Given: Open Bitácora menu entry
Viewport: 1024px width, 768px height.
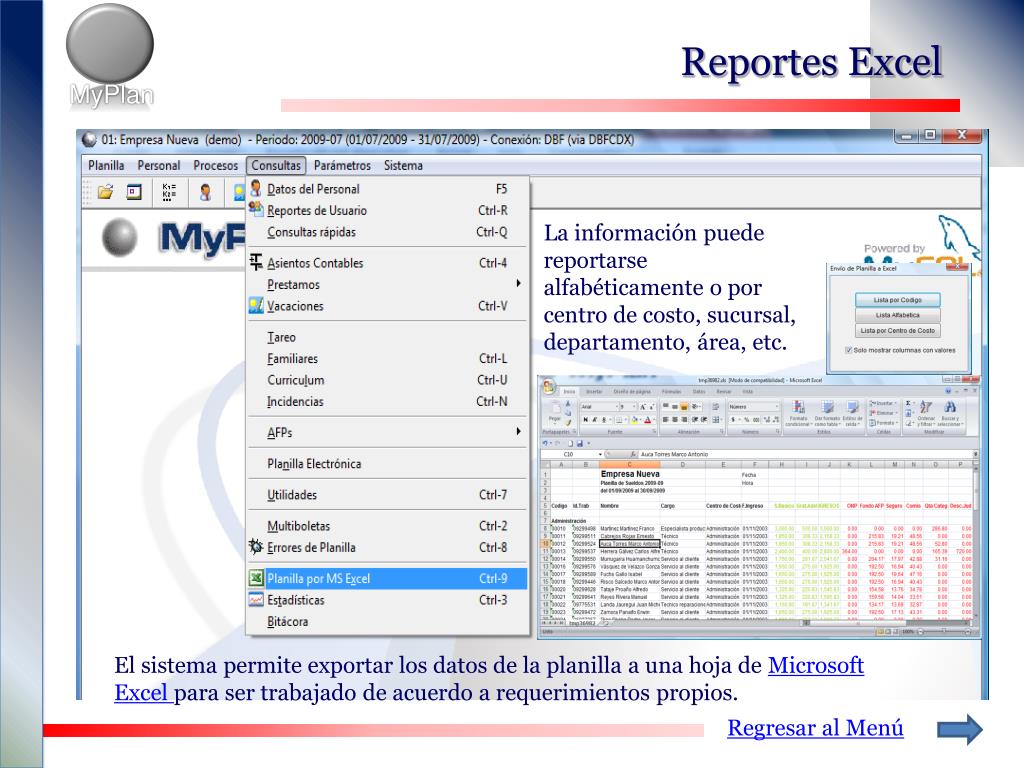Looking at the screenshot, I should pyautogui.click(x=387, y=622).
